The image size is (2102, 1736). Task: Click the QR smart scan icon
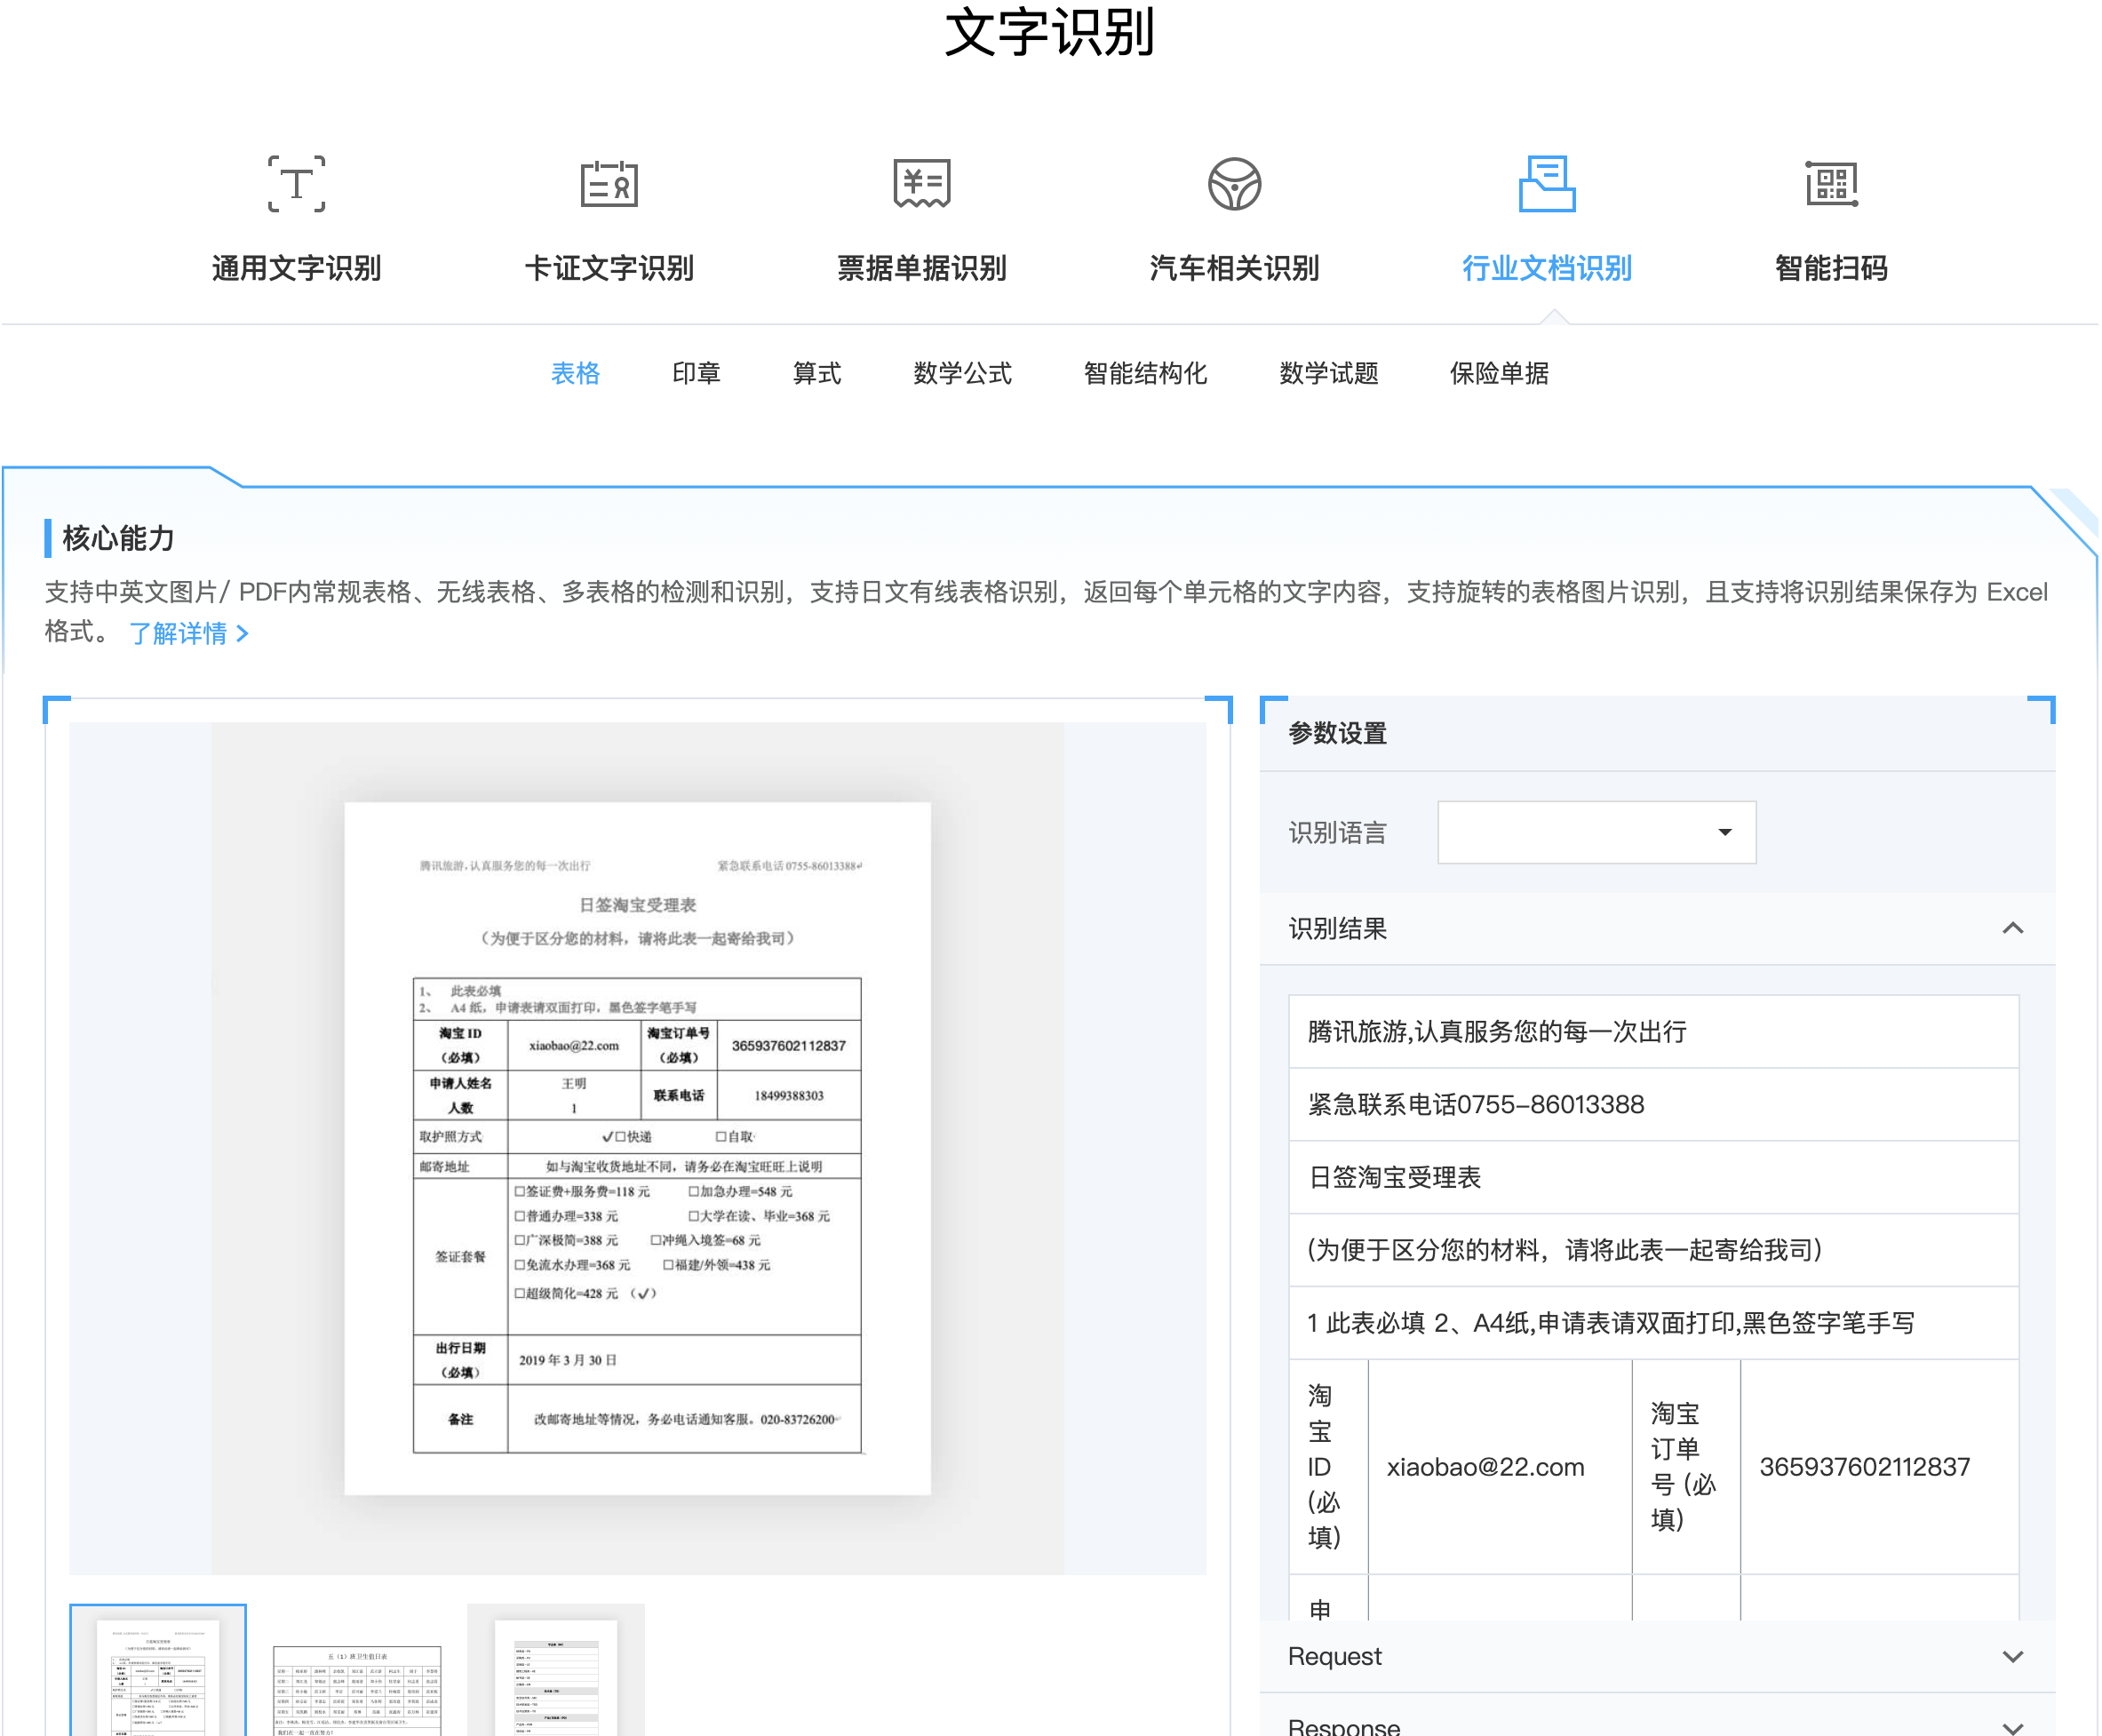coord(1831,184)
